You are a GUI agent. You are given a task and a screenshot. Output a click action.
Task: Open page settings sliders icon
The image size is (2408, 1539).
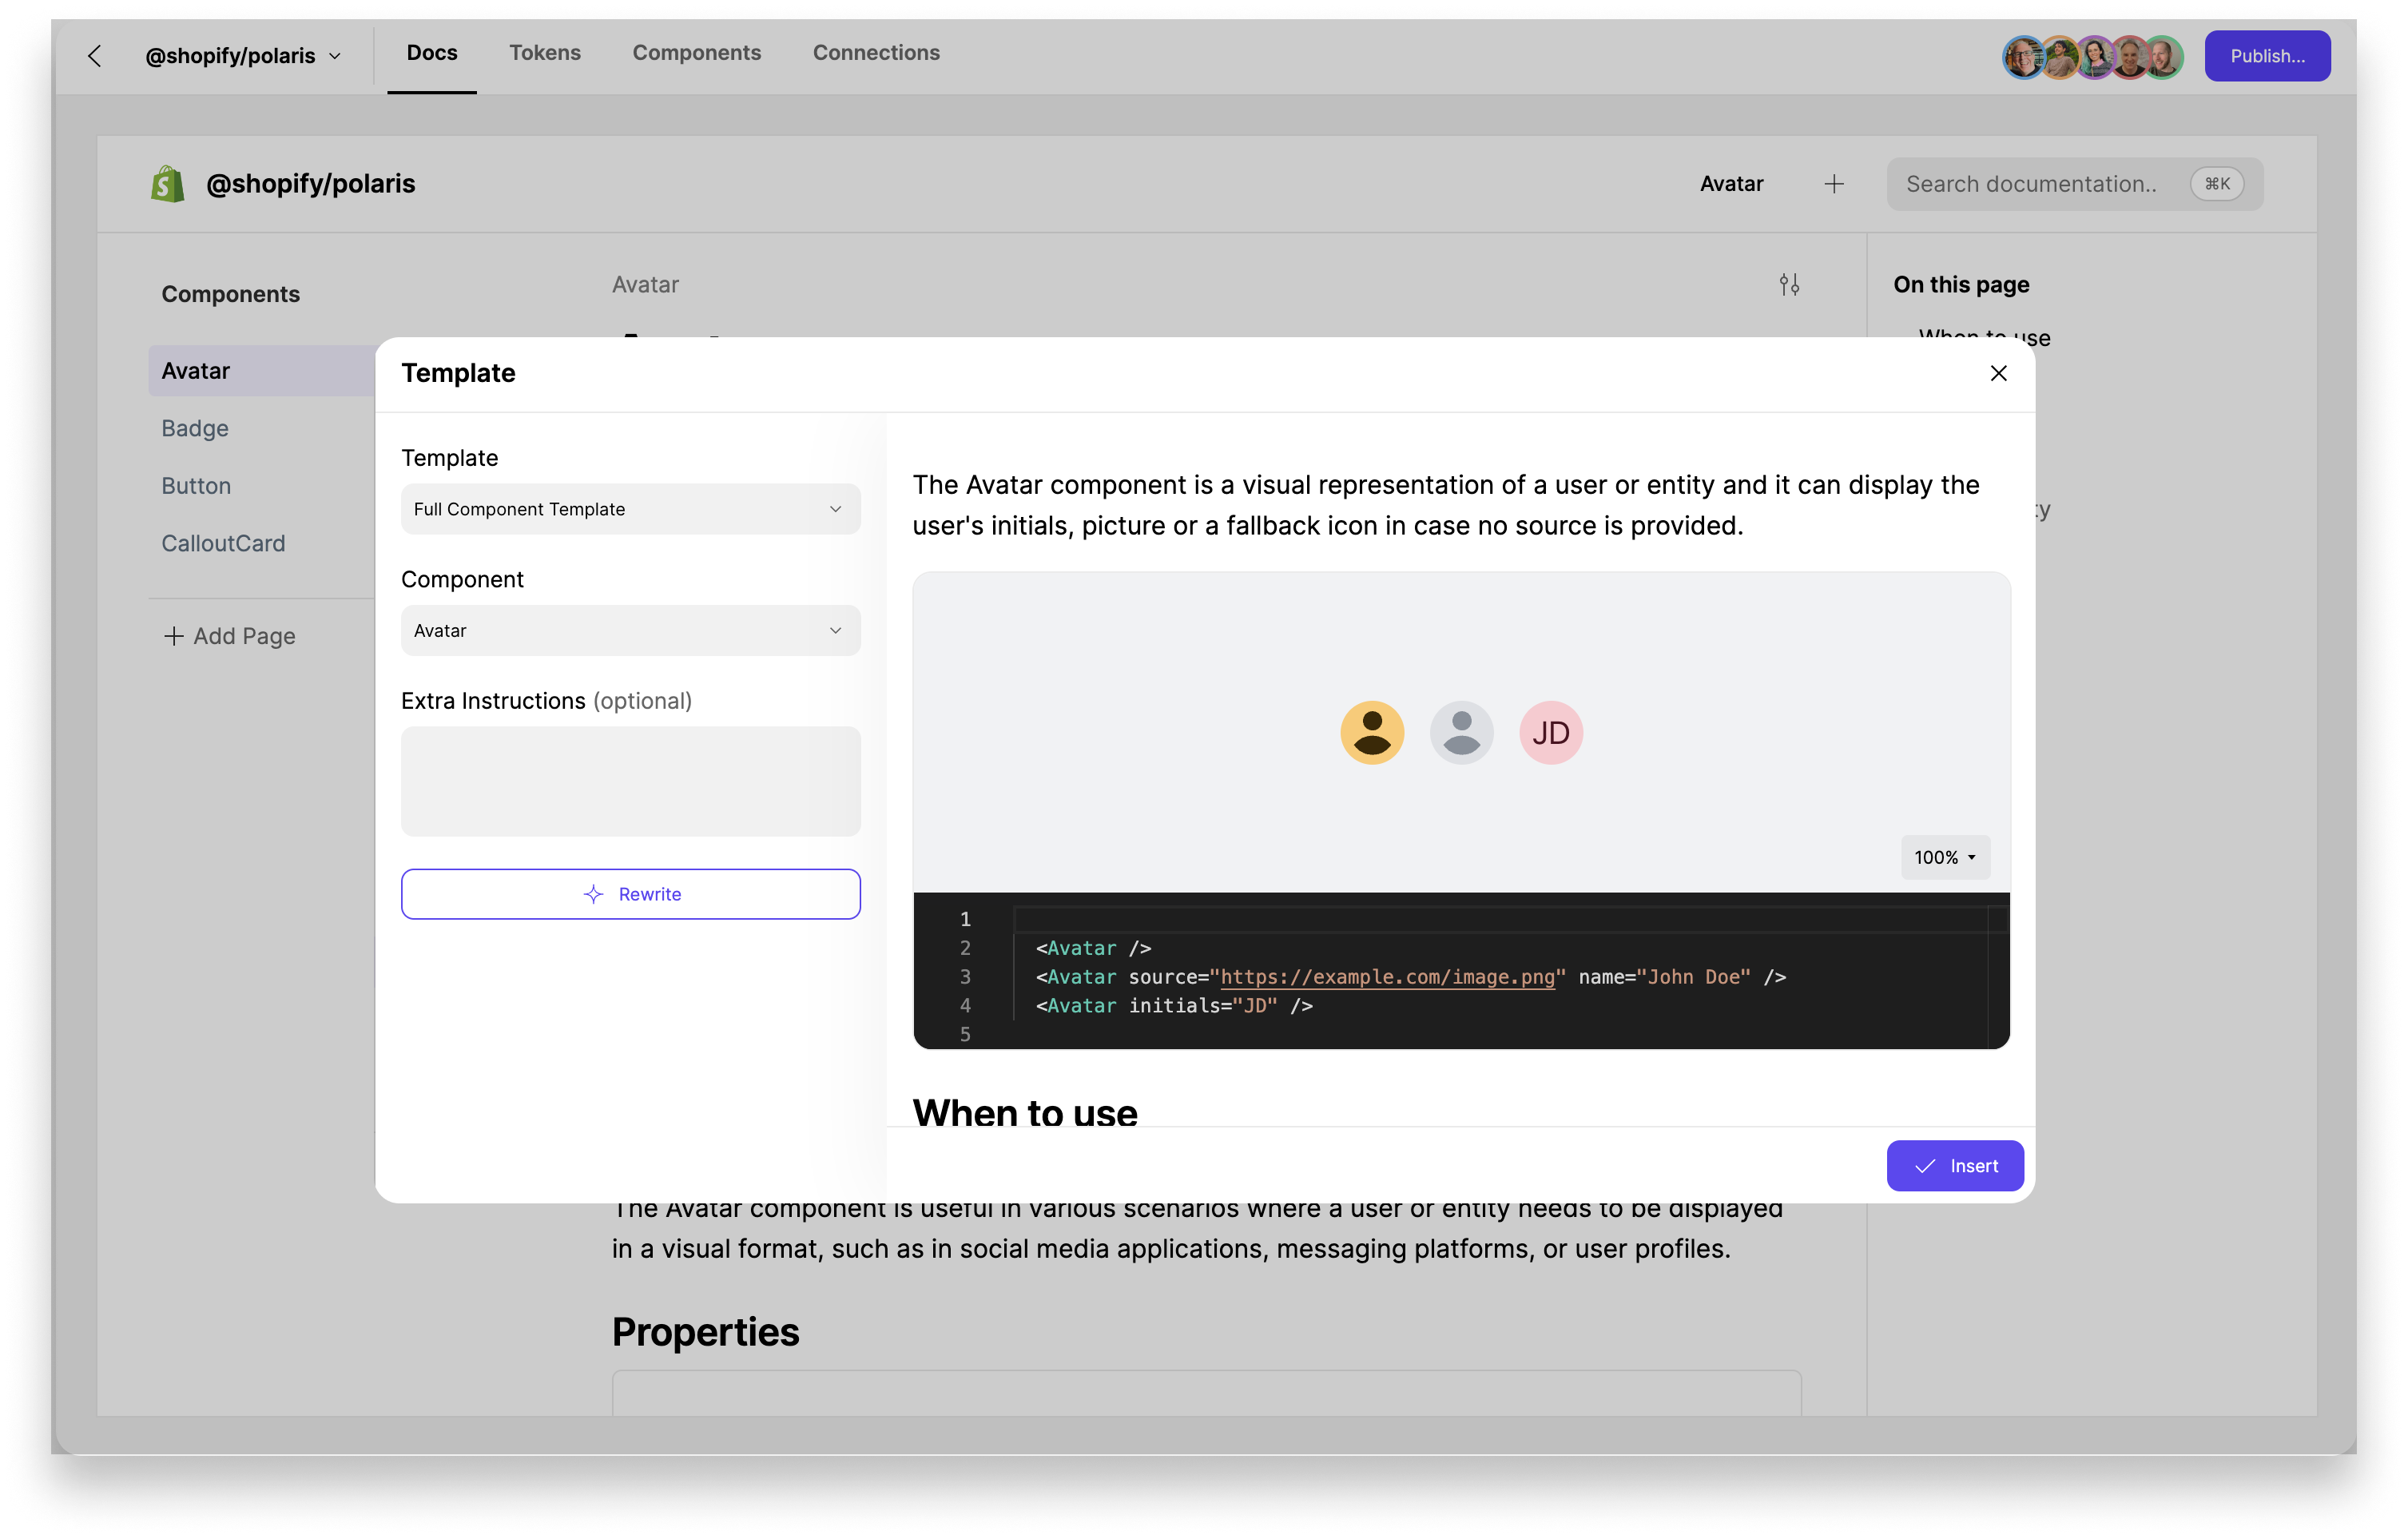click(x=1789, y=285)
